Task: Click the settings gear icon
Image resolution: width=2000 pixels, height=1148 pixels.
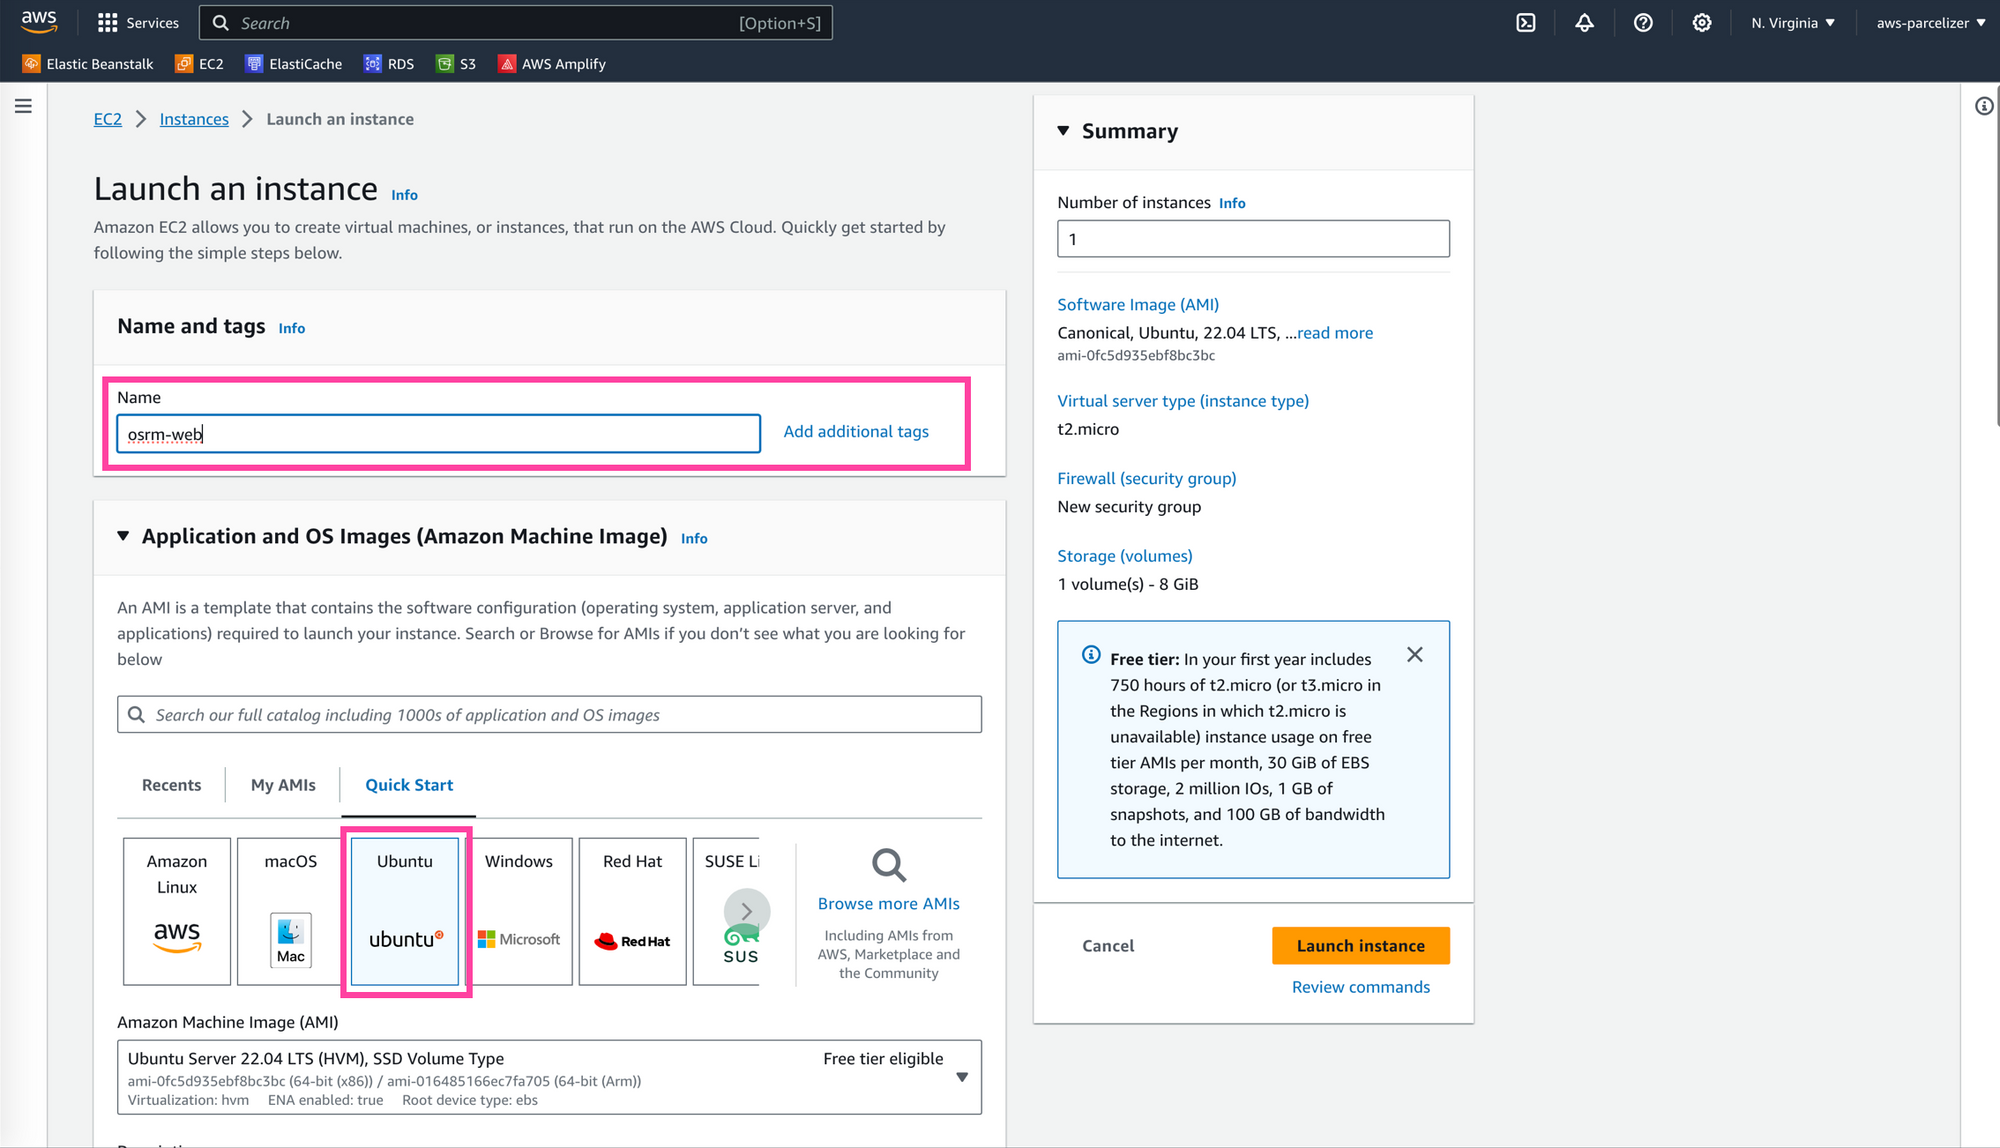Action: click(1701, 22)
